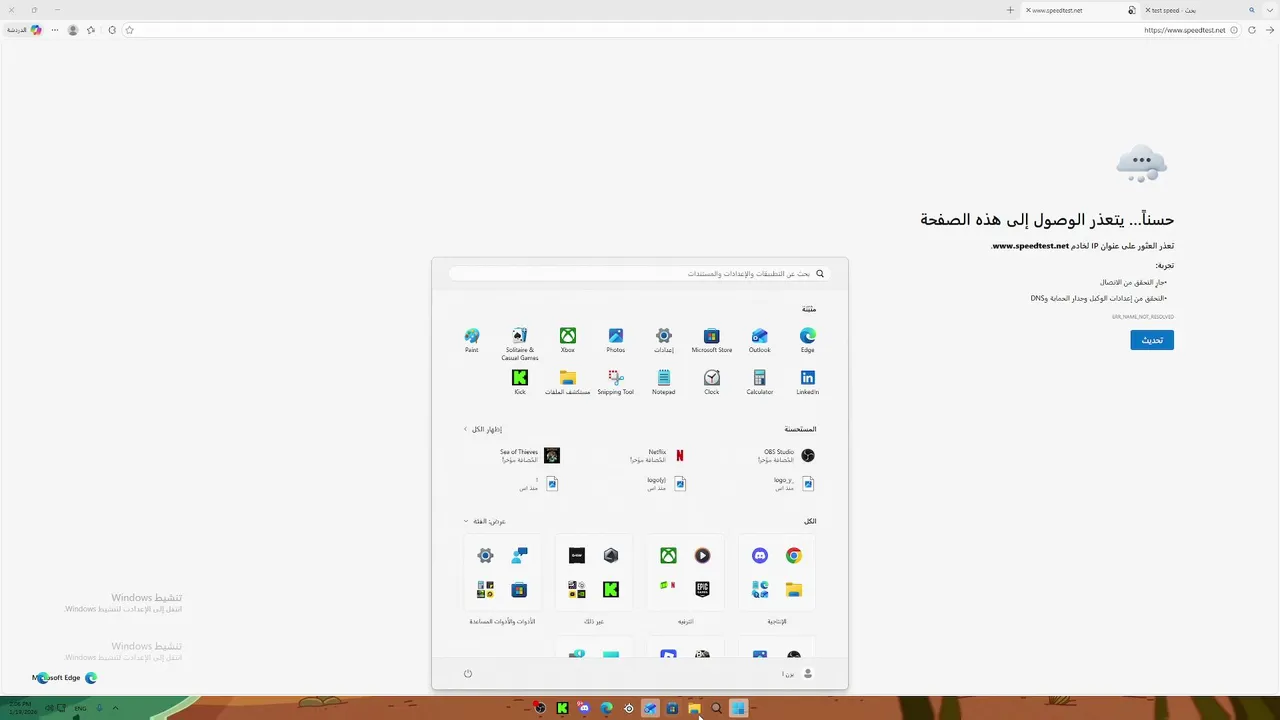Open إعدادات (Settings) pinned app
Screen dimensions: 1280x720
(664, 340)
